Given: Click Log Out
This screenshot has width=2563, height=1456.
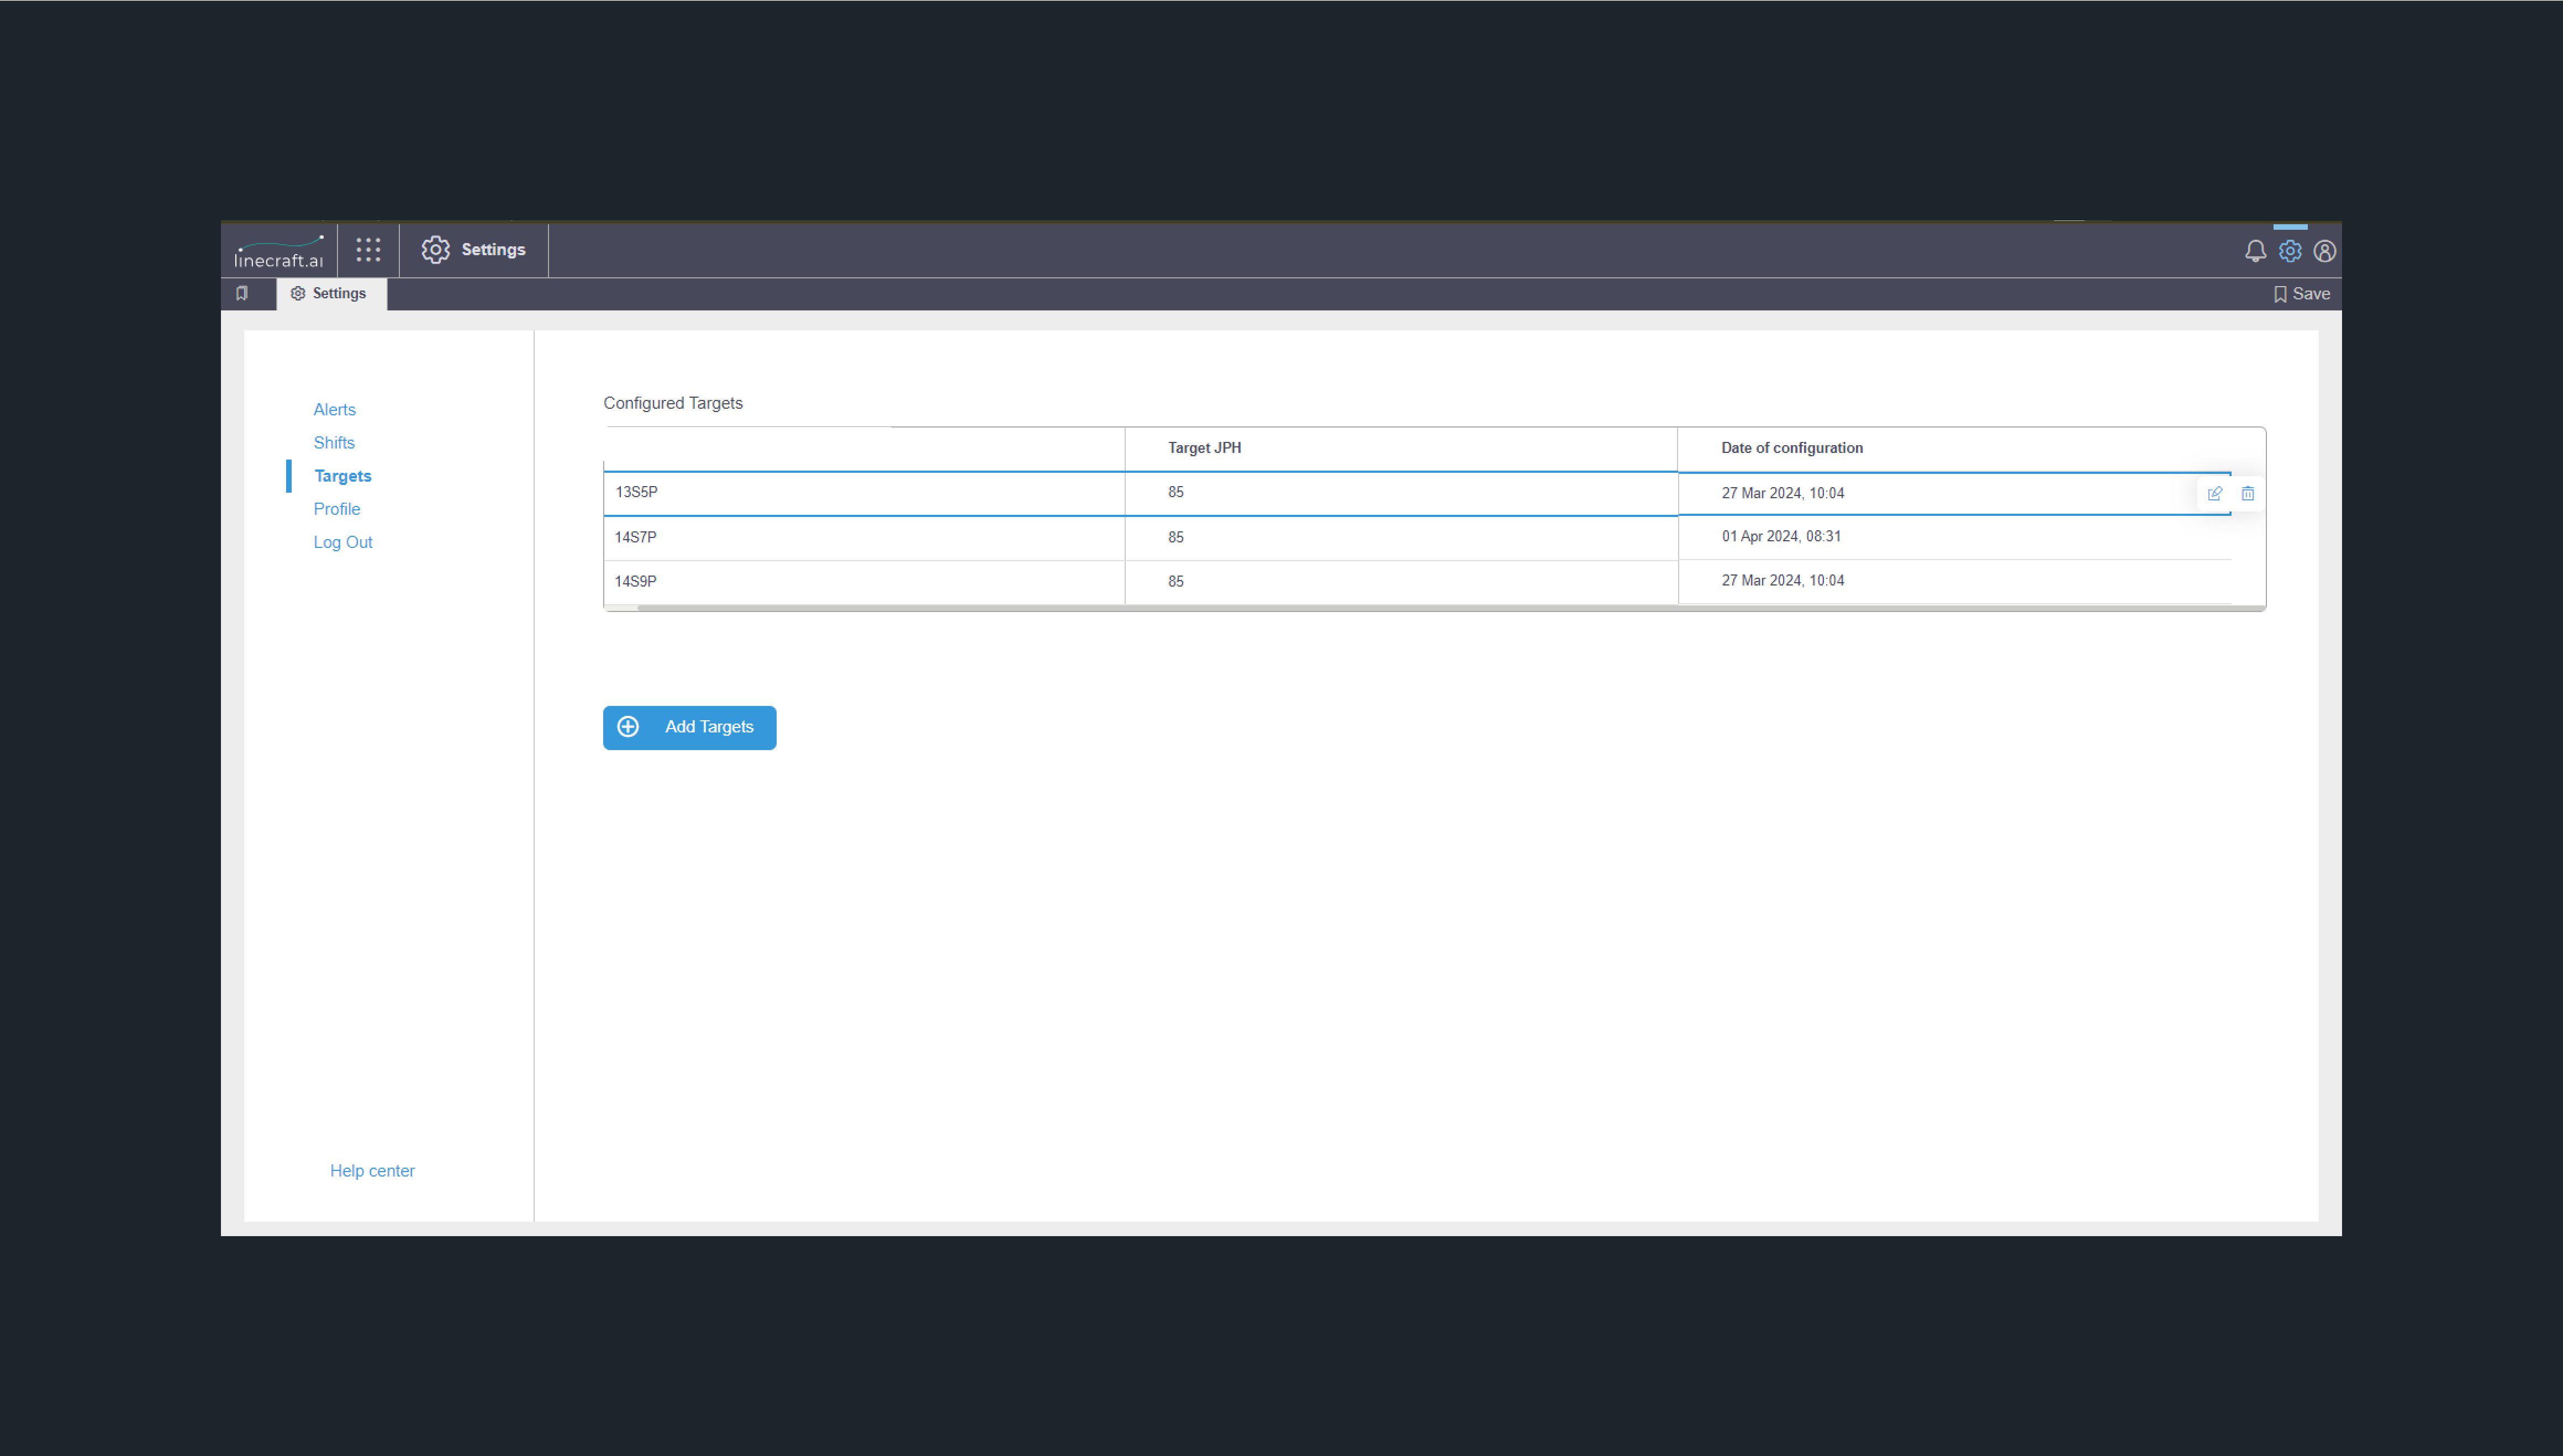Looking at the screenshot, I should tap(343, 542).
